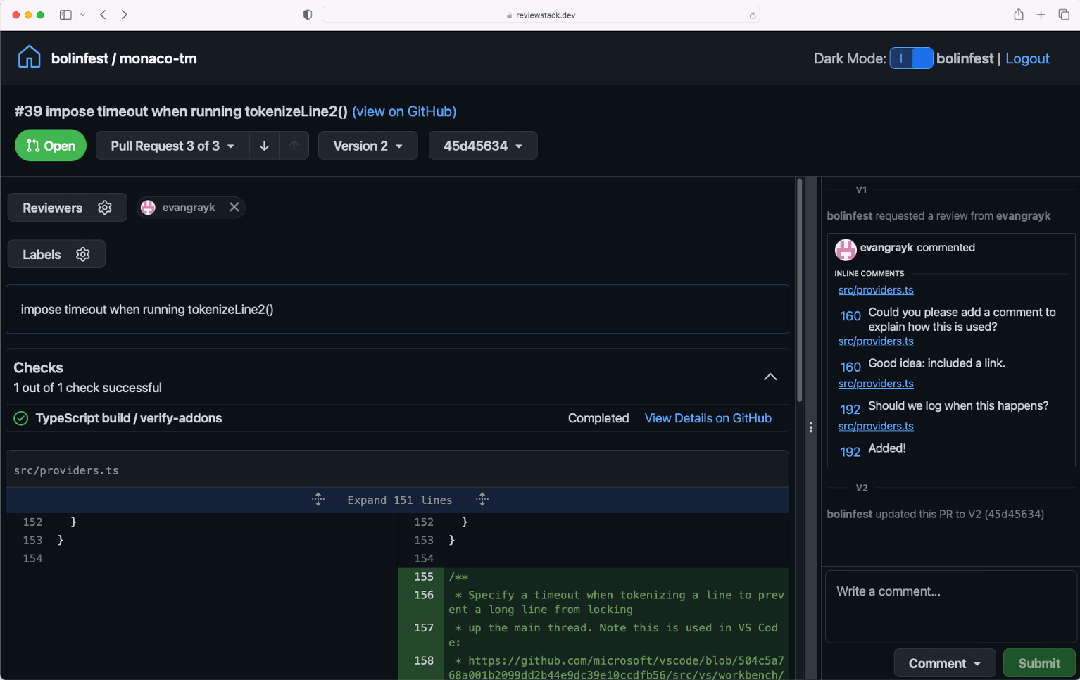Open the 45d45634 commit dropdown
Image resolution: width=1080 pixels, height=680 pixels.
pyautogui.click(x=483, y=146)
